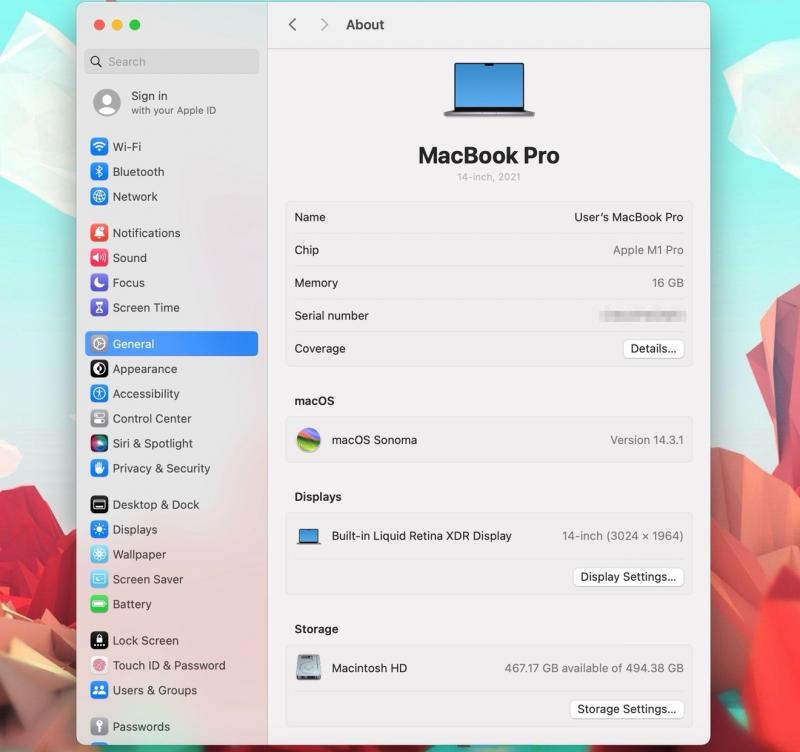Viewport: 800px width, 752px height.
Task: Click the Screen Time hourglass icon
Action: pyautogui.click(x=99, y=308)
